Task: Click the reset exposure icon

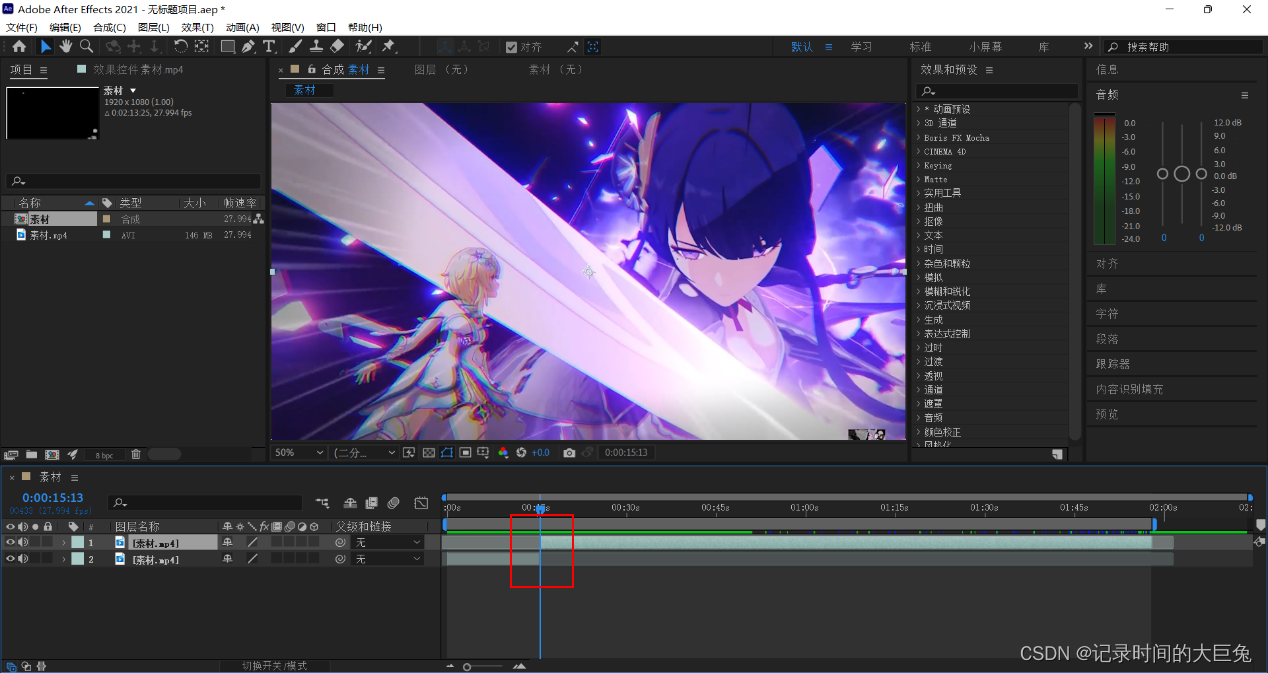Action: pos(521,453)
